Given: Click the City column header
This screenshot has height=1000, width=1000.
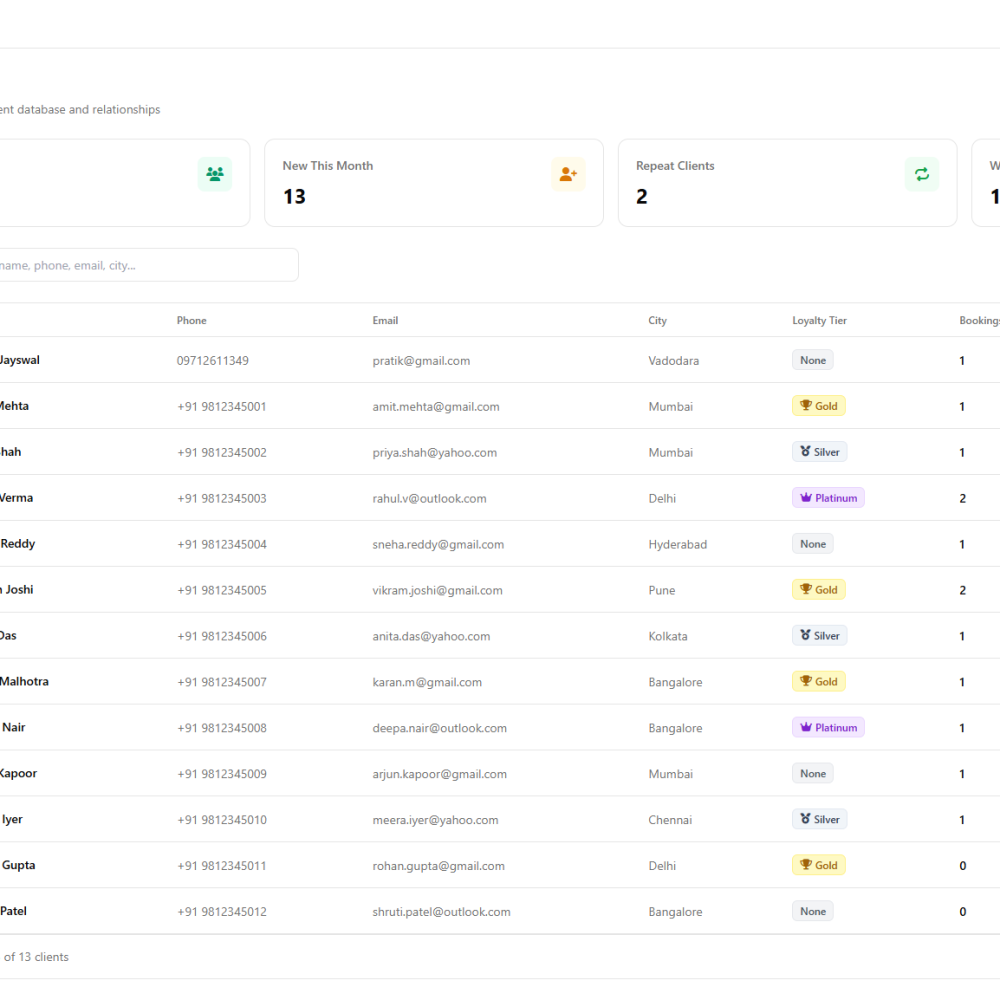Looking at the screenshot, I should pos(658,320).
